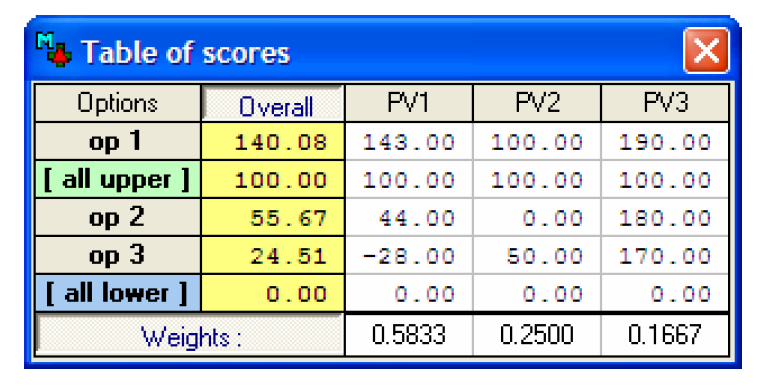Click PV1 score 143.00 for op 1

pos(409,142)
